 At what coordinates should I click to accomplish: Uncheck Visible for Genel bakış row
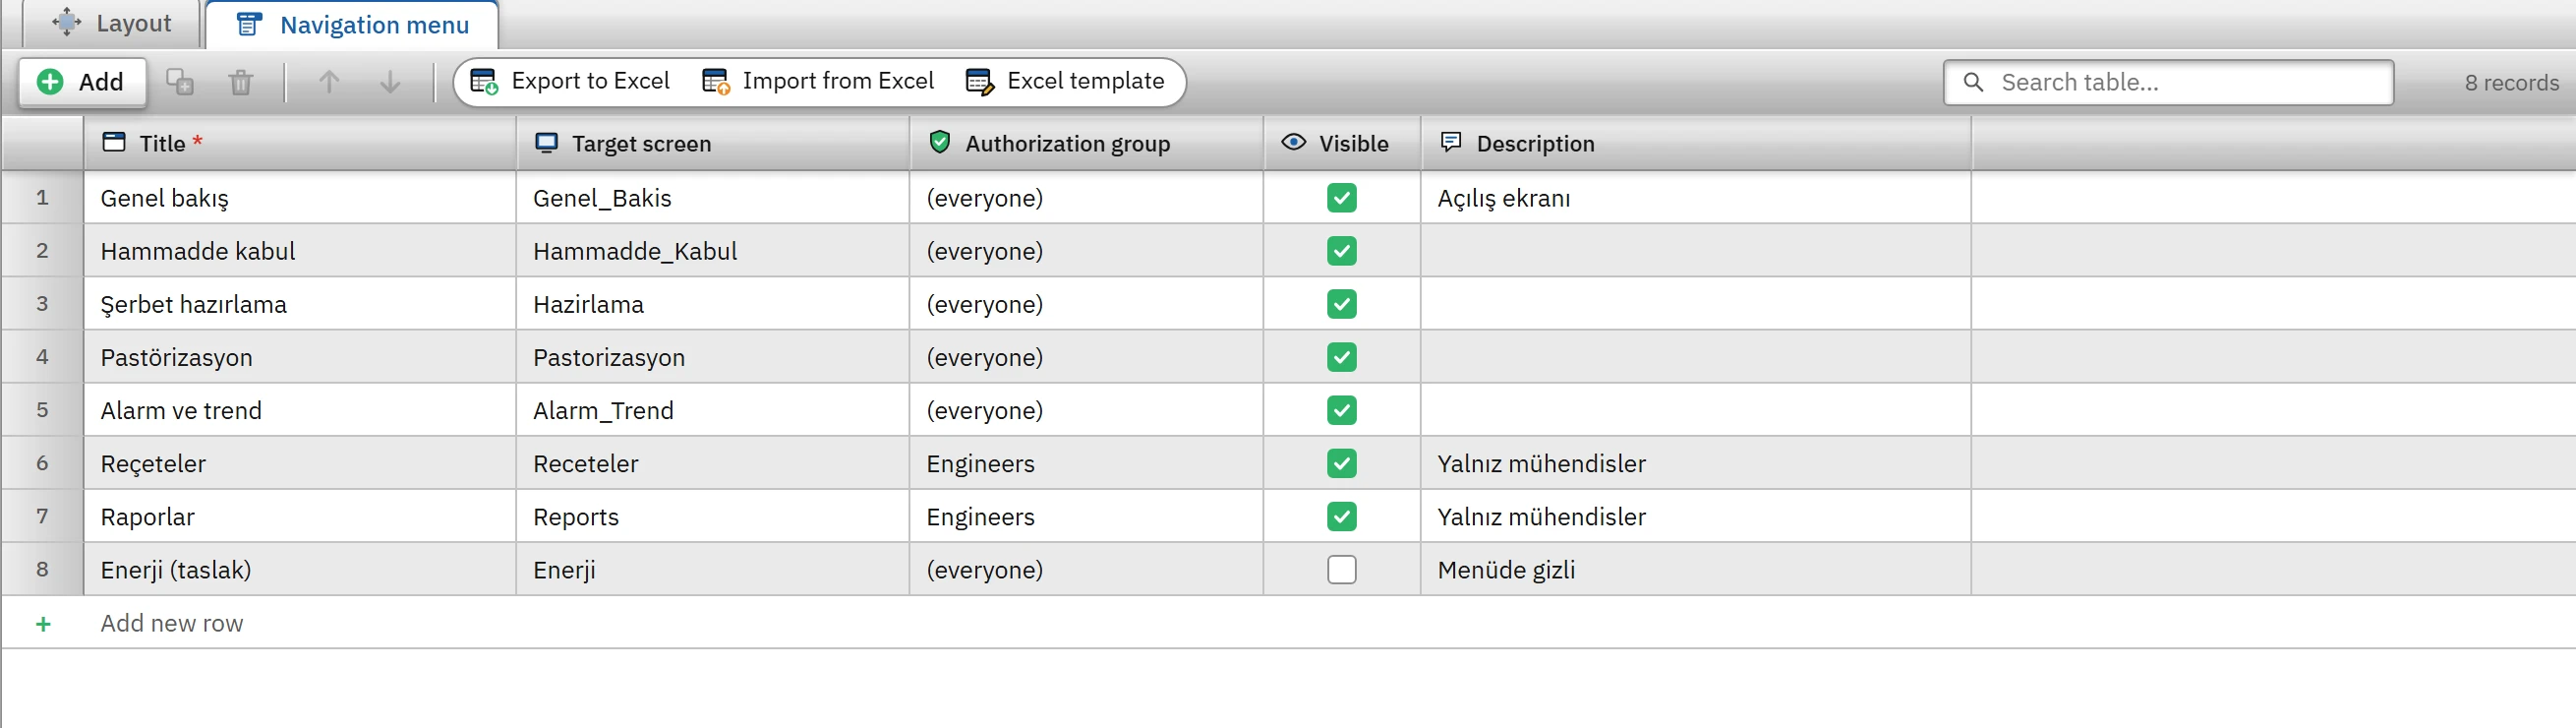click(1342, 198)
